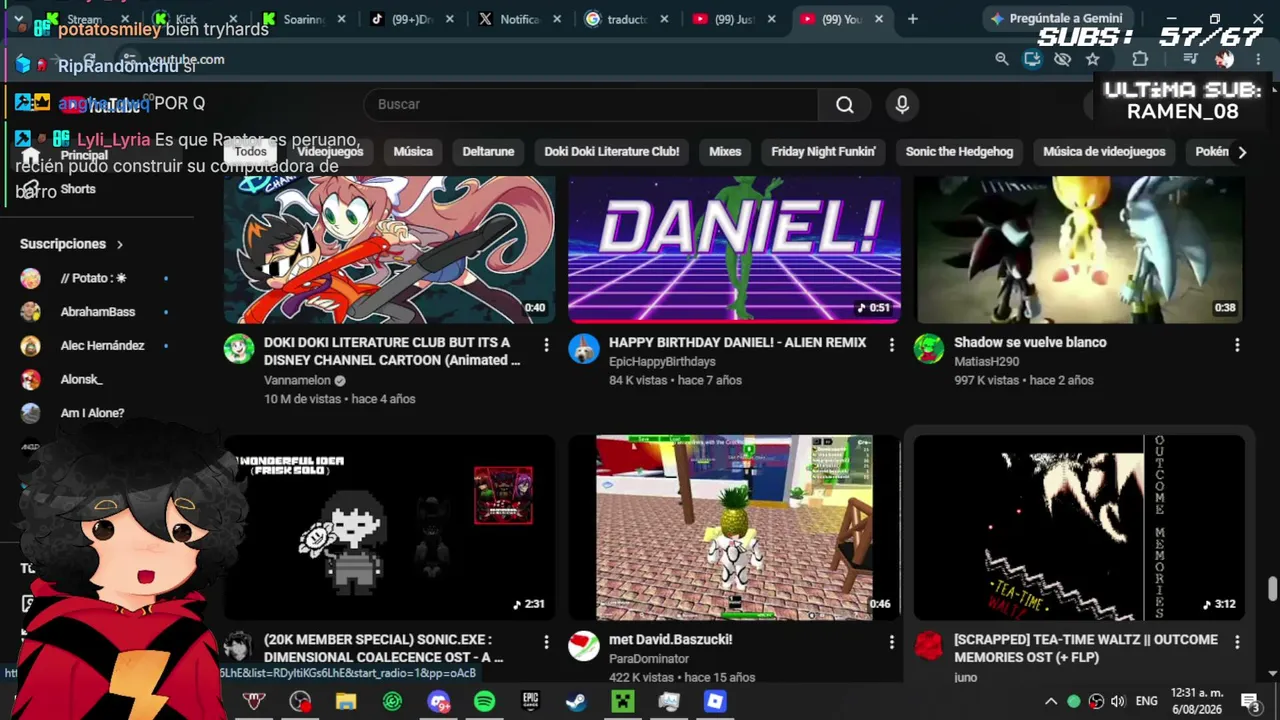Image resolution: width=1280 pixels, height=720 pixels.
Task: Open options for Happy Birthday Daniel video
Action: click(892, 345)
